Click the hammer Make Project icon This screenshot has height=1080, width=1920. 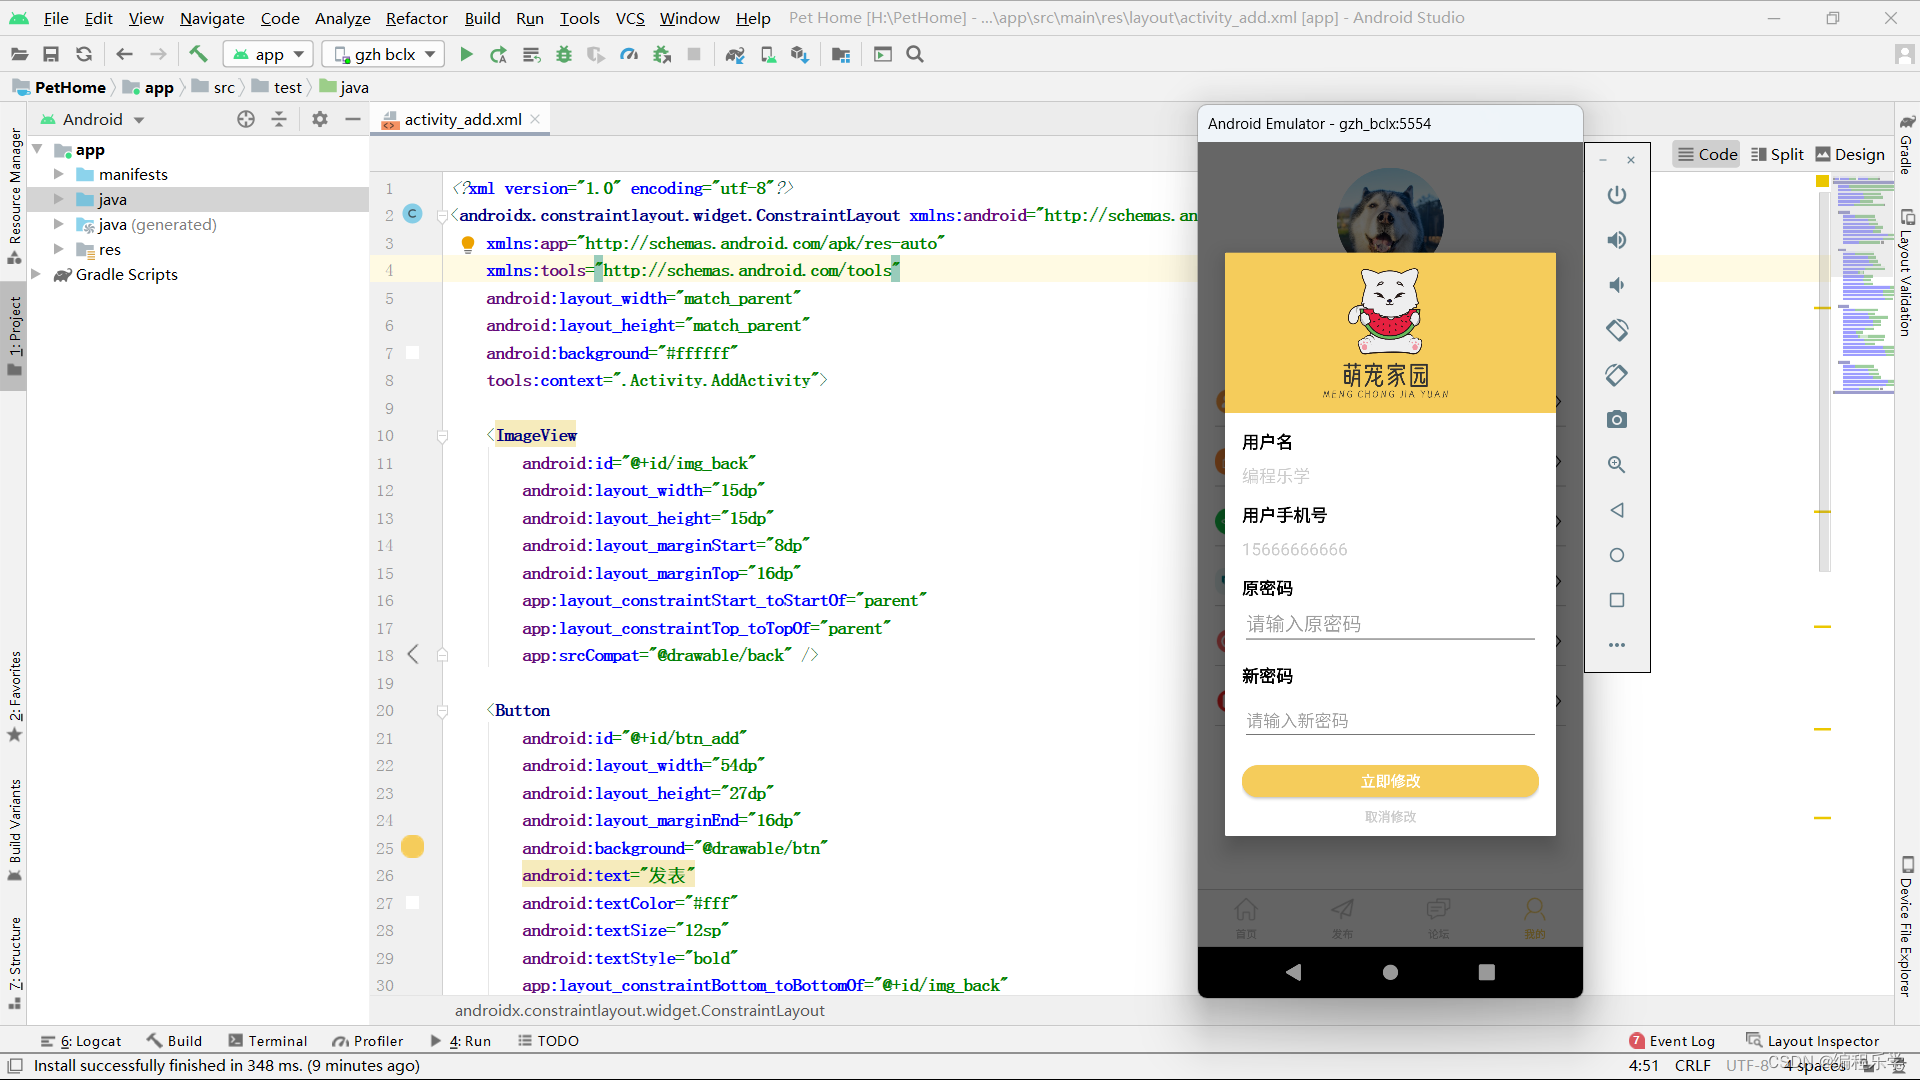198,55
